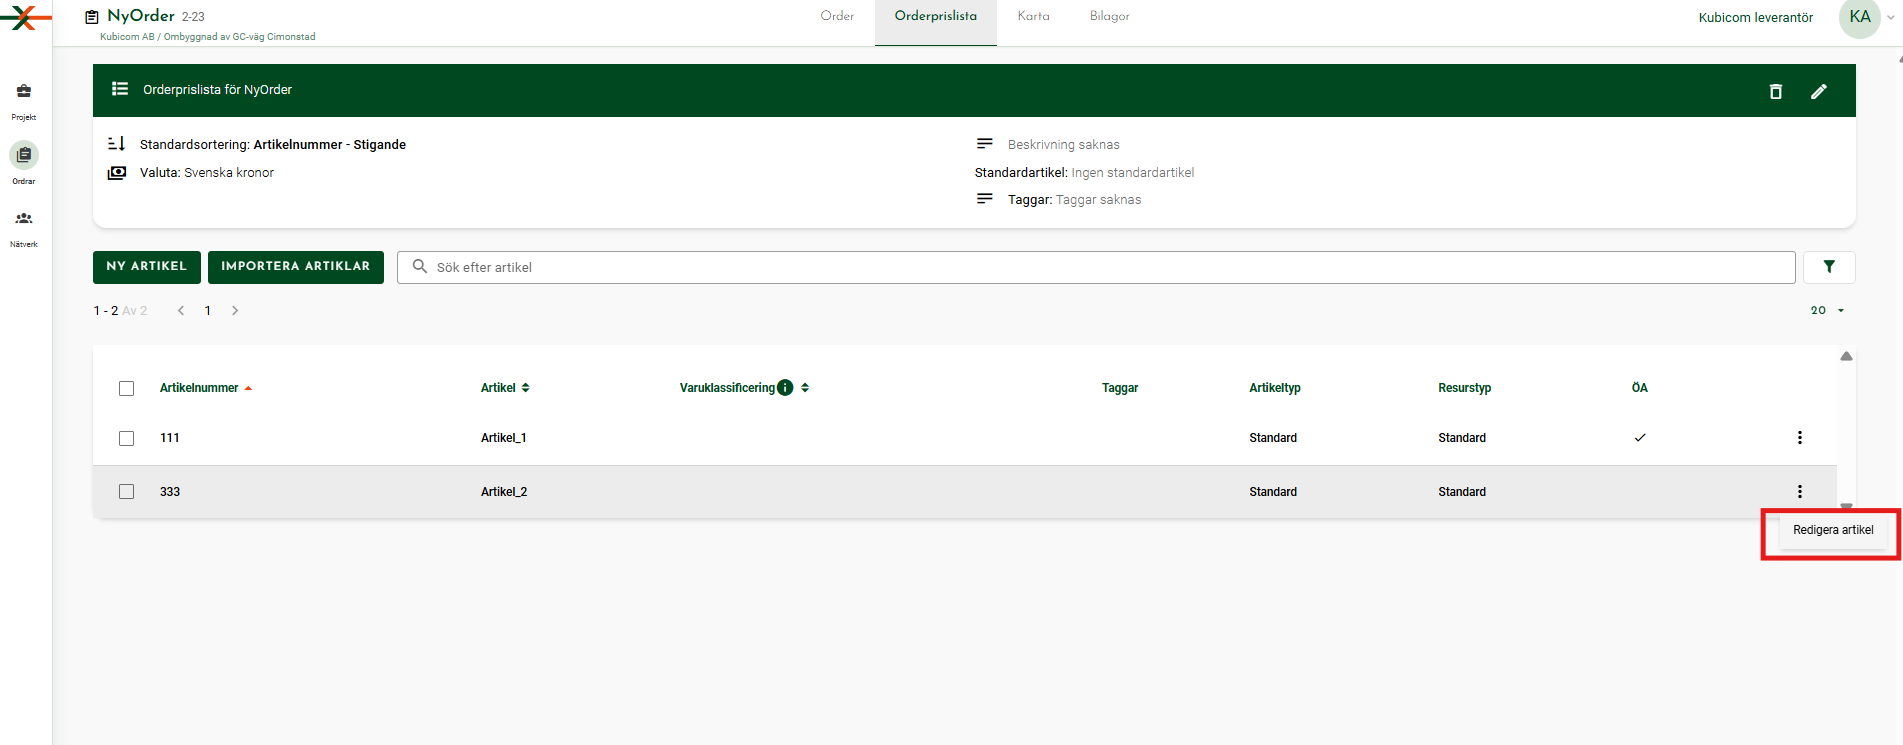Go to the previous page arrow
The height and width of the screenshot is (745, 1903).
(x=181, y=311)
